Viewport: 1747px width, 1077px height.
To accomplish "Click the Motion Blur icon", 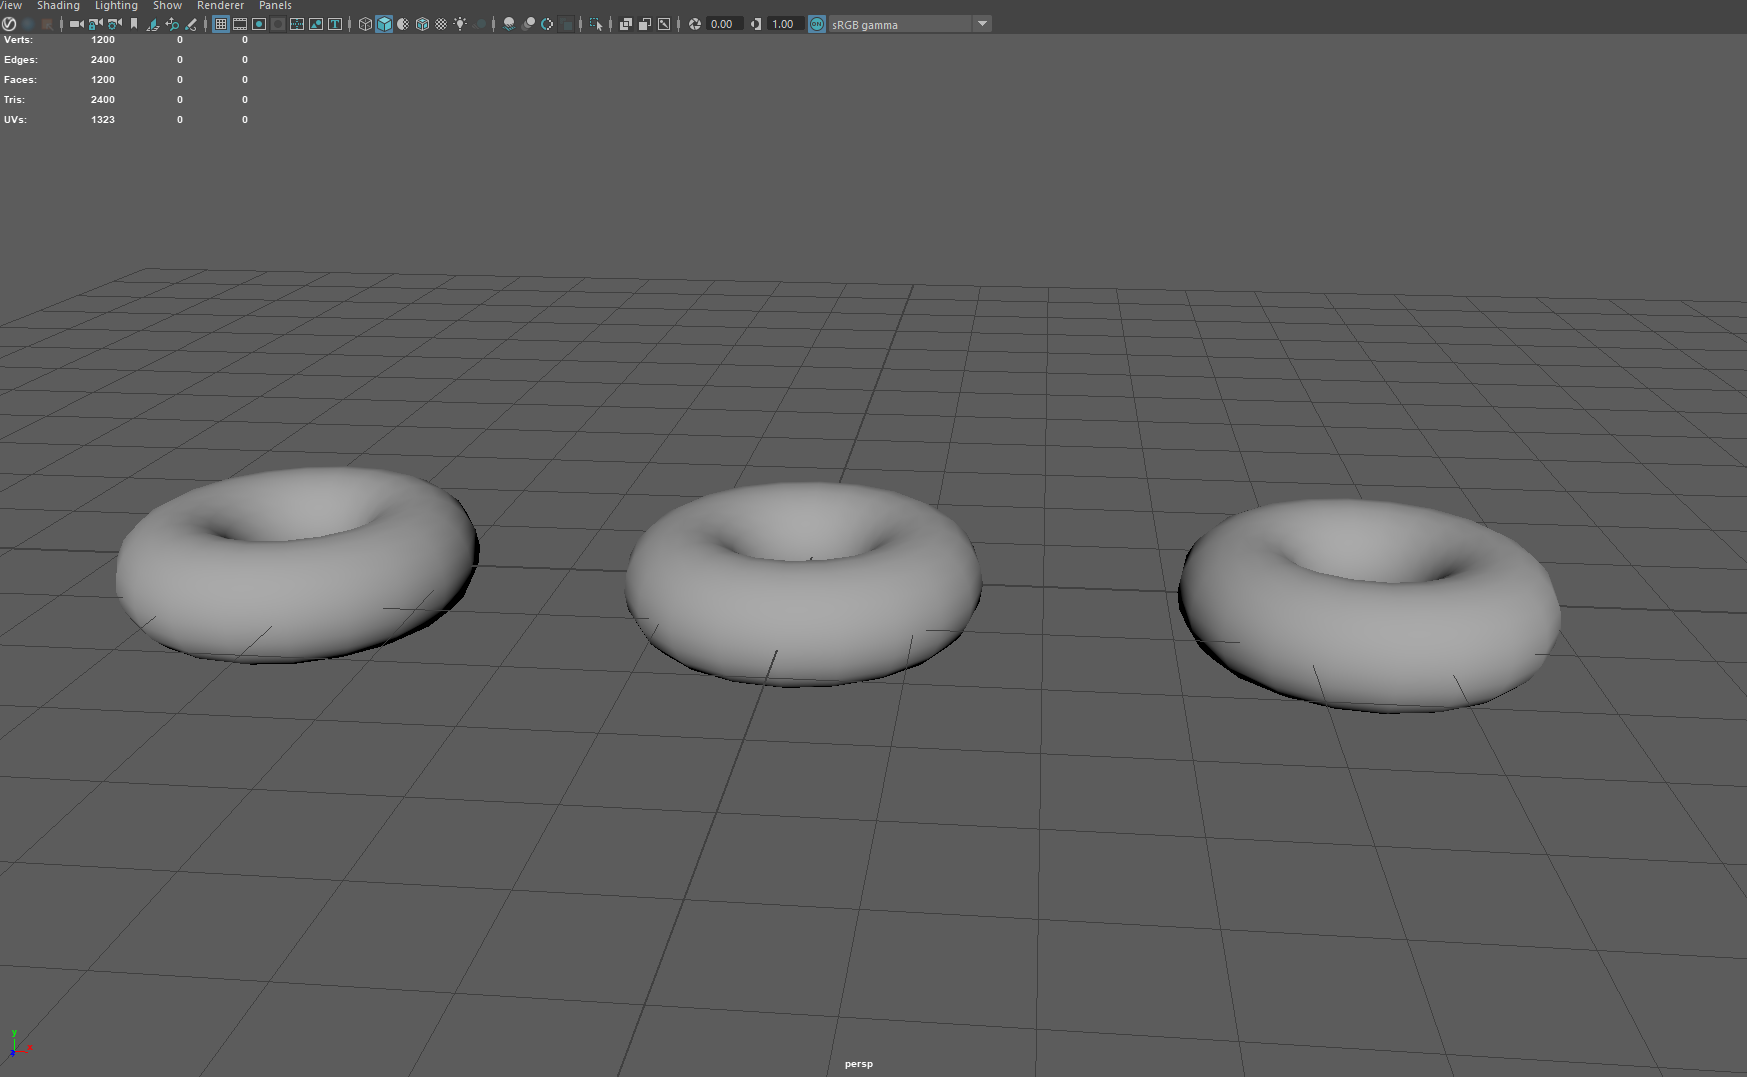I will pos(527,24).
